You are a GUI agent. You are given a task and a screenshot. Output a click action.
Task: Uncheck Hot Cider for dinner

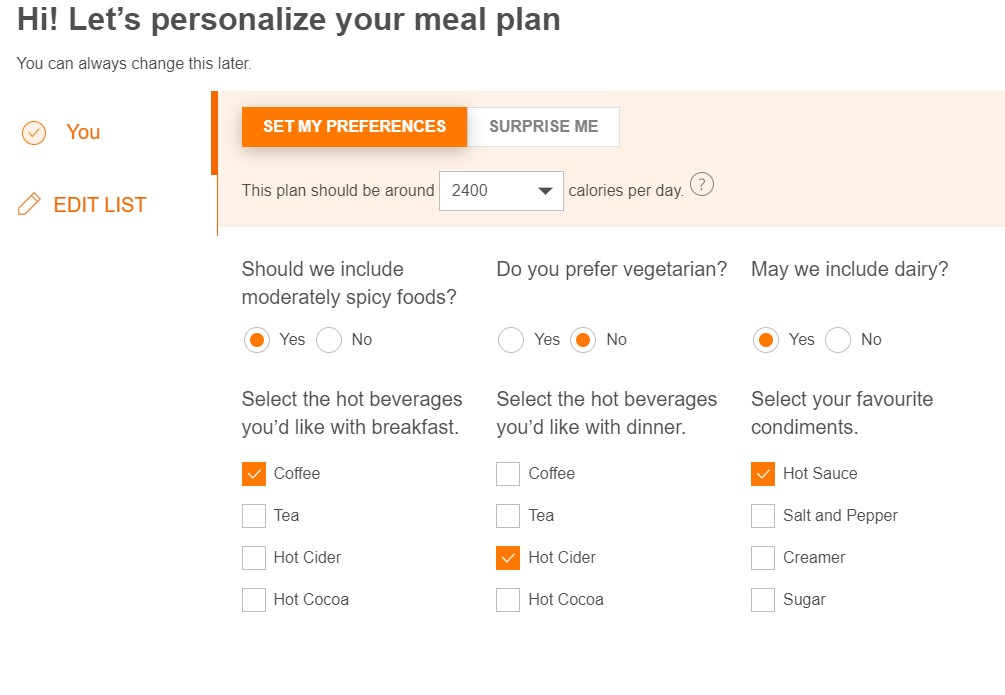tap(508, 558)
